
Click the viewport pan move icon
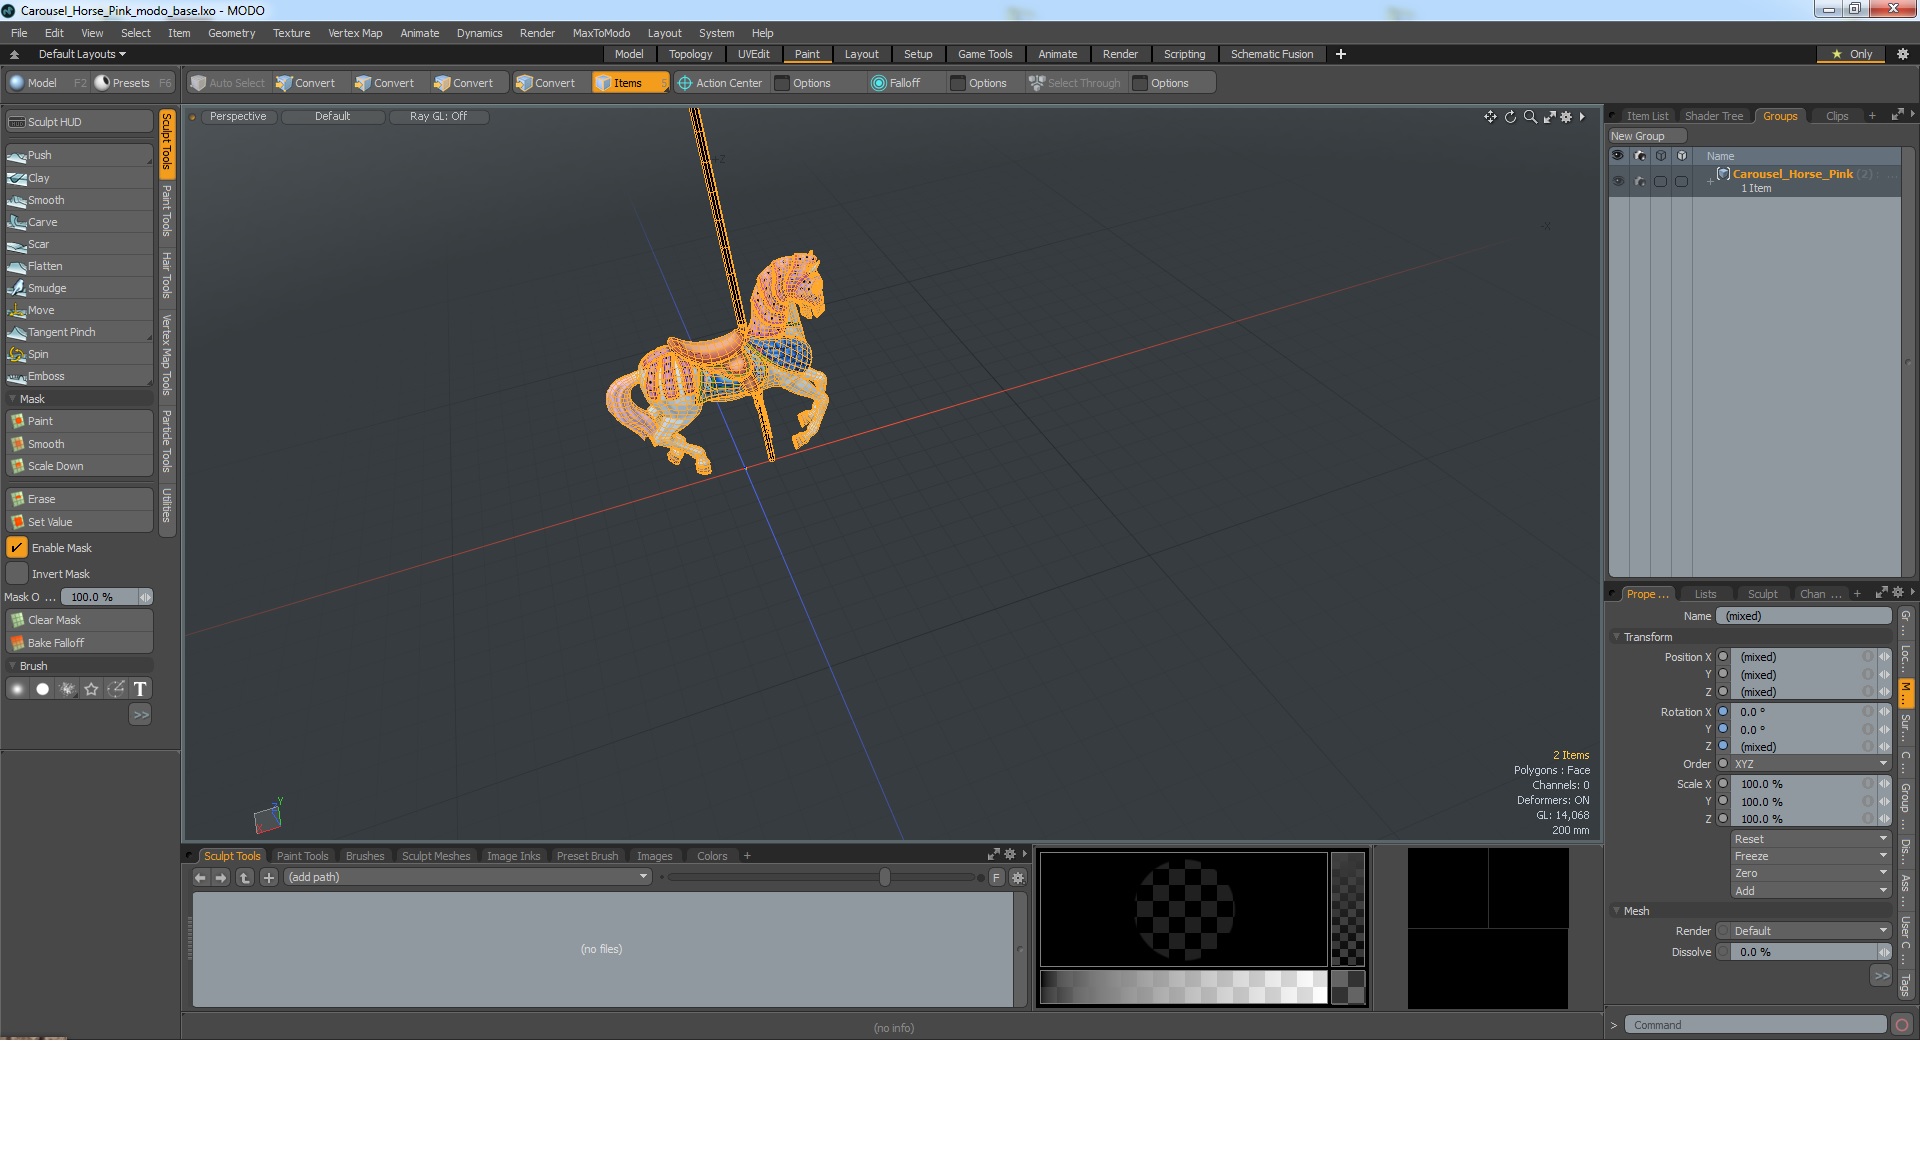pos(1490,117)
